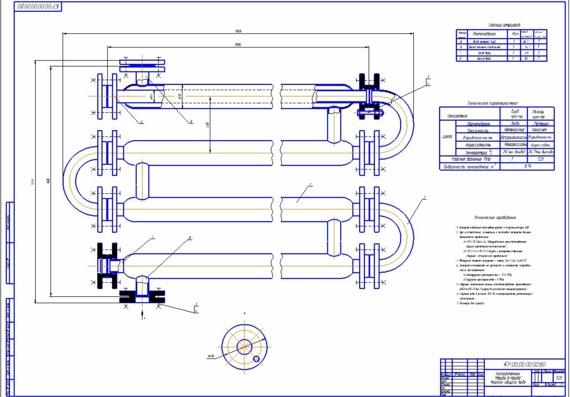Click the drawing number stamp at top left
This screenshot has height=397, width=570.
click(38, 7)
